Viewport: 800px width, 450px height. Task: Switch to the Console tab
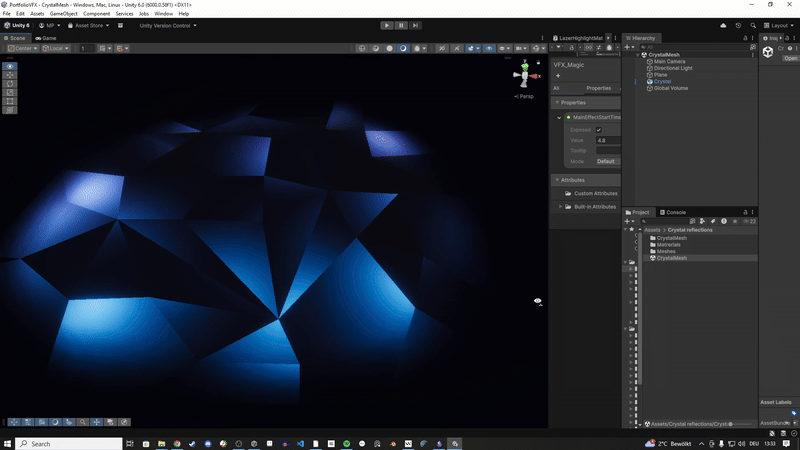pos(675,212)
